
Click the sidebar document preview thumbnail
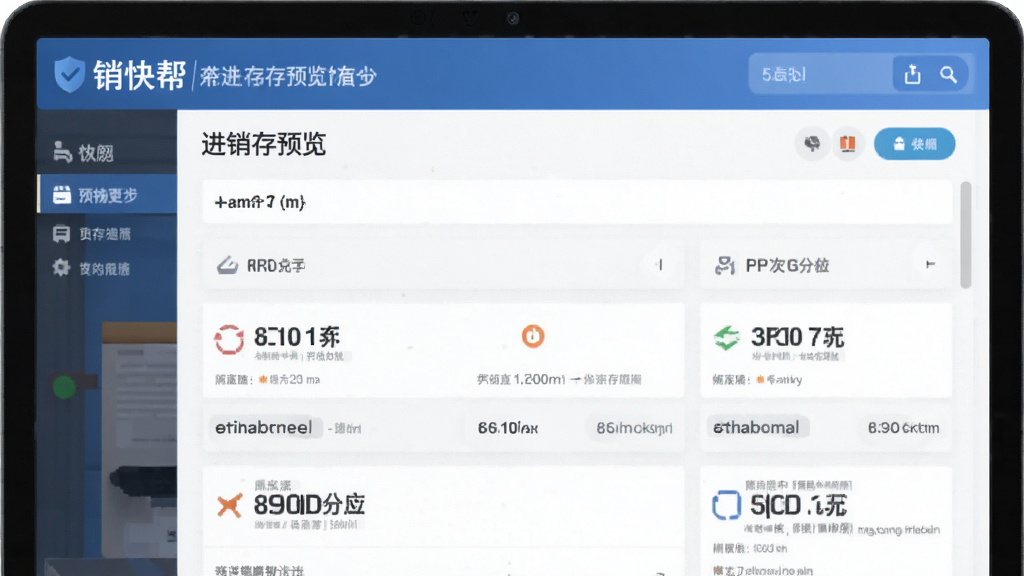[x=139, y=441]
